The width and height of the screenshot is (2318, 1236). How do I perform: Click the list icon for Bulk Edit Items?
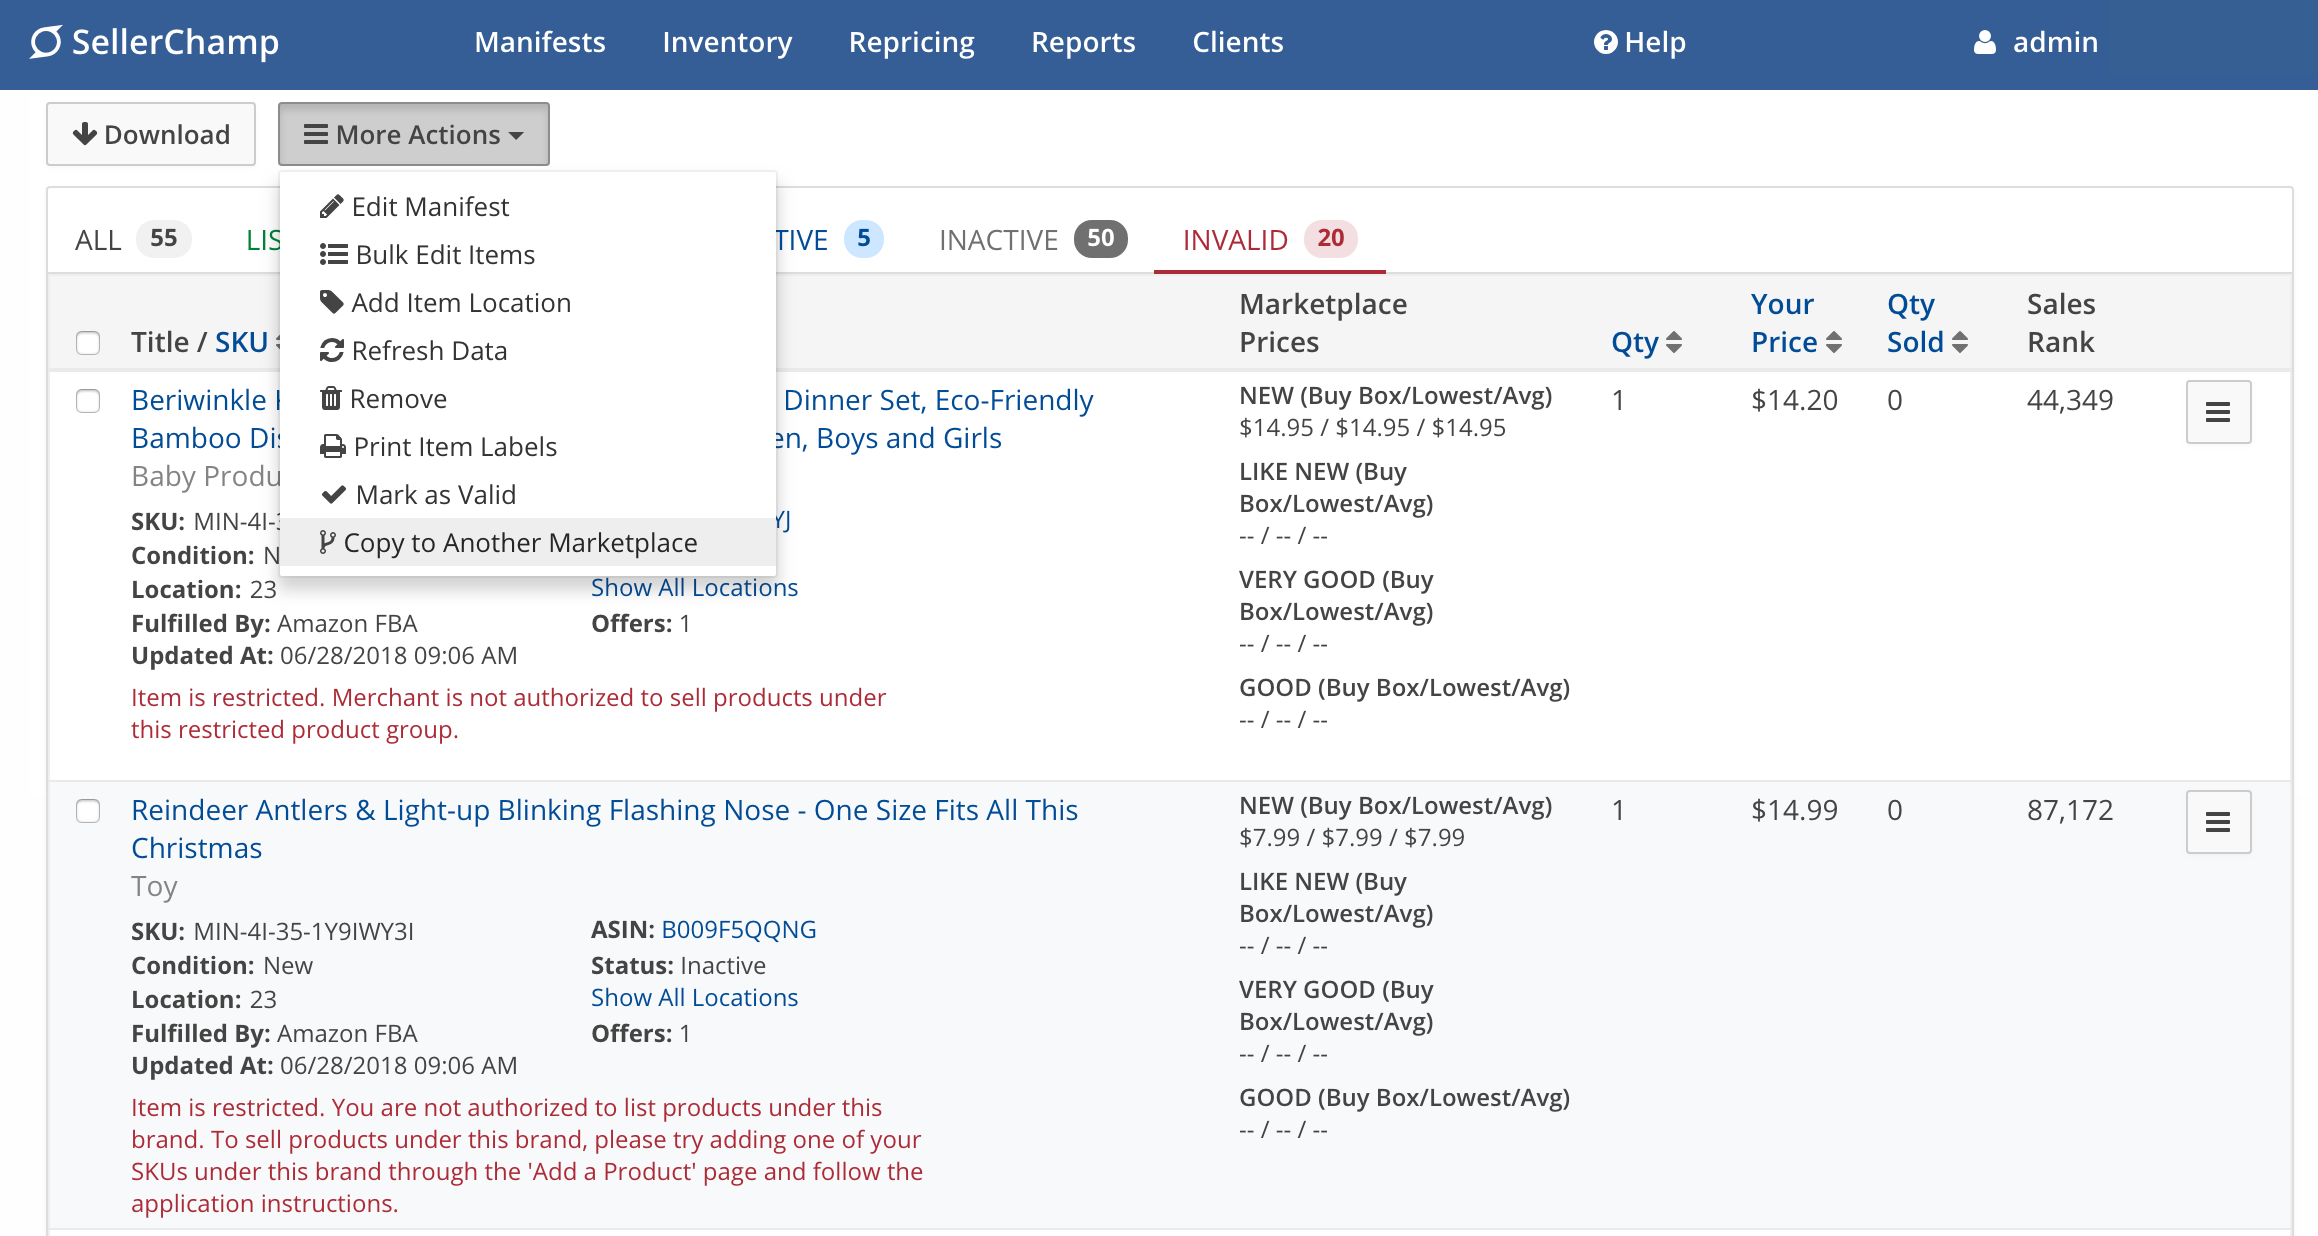(x=333, y=255)
